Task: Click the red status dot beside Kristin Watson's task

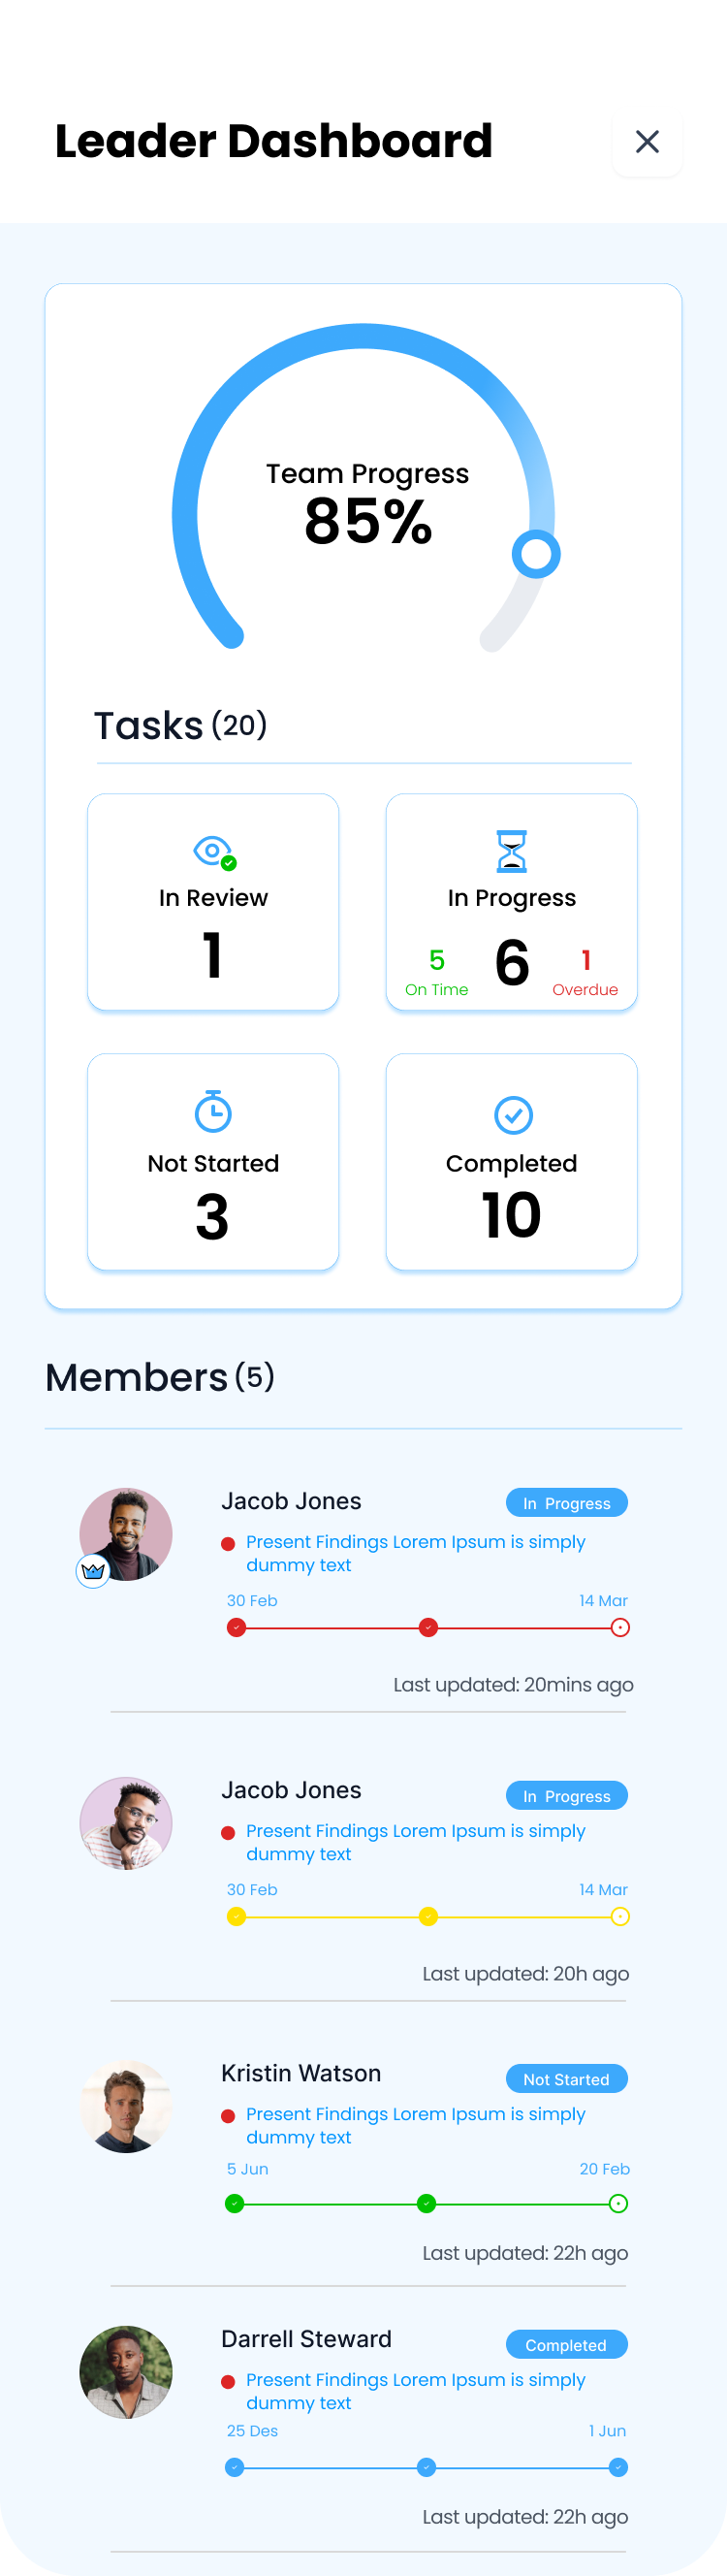Action: click(229, 2115)
